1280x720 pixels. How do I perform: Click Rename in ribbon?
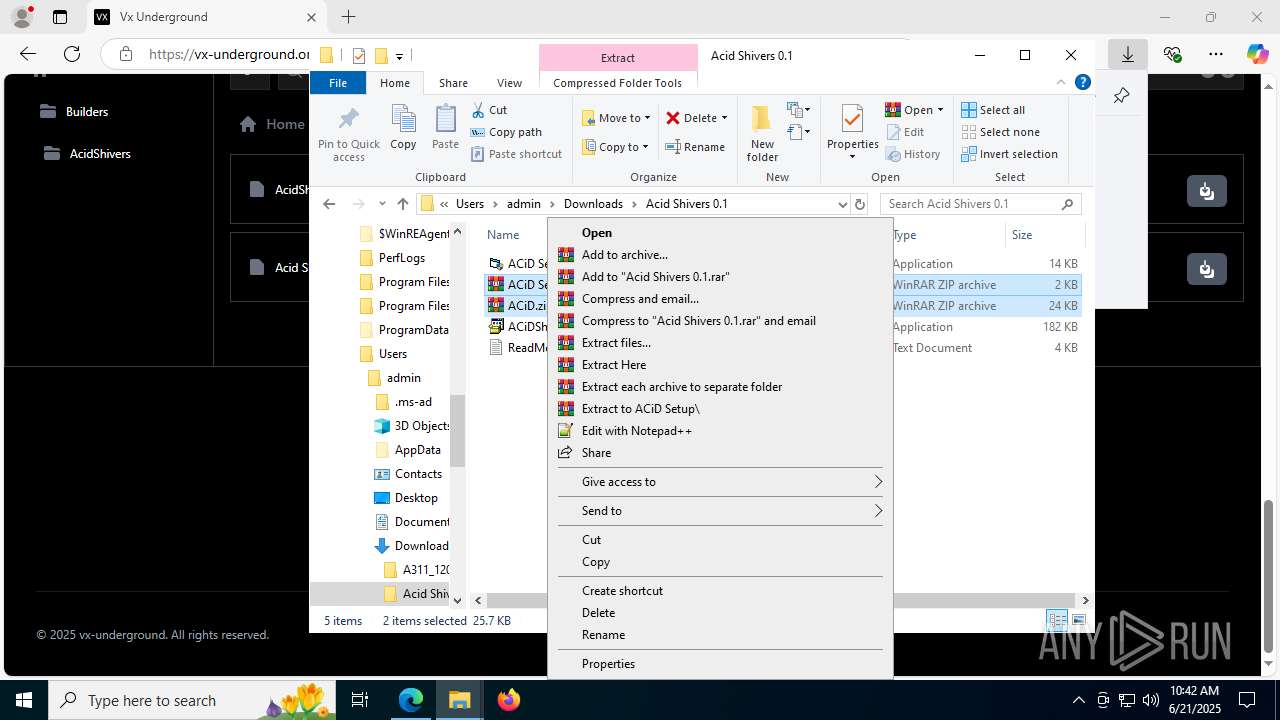[696, 147]
